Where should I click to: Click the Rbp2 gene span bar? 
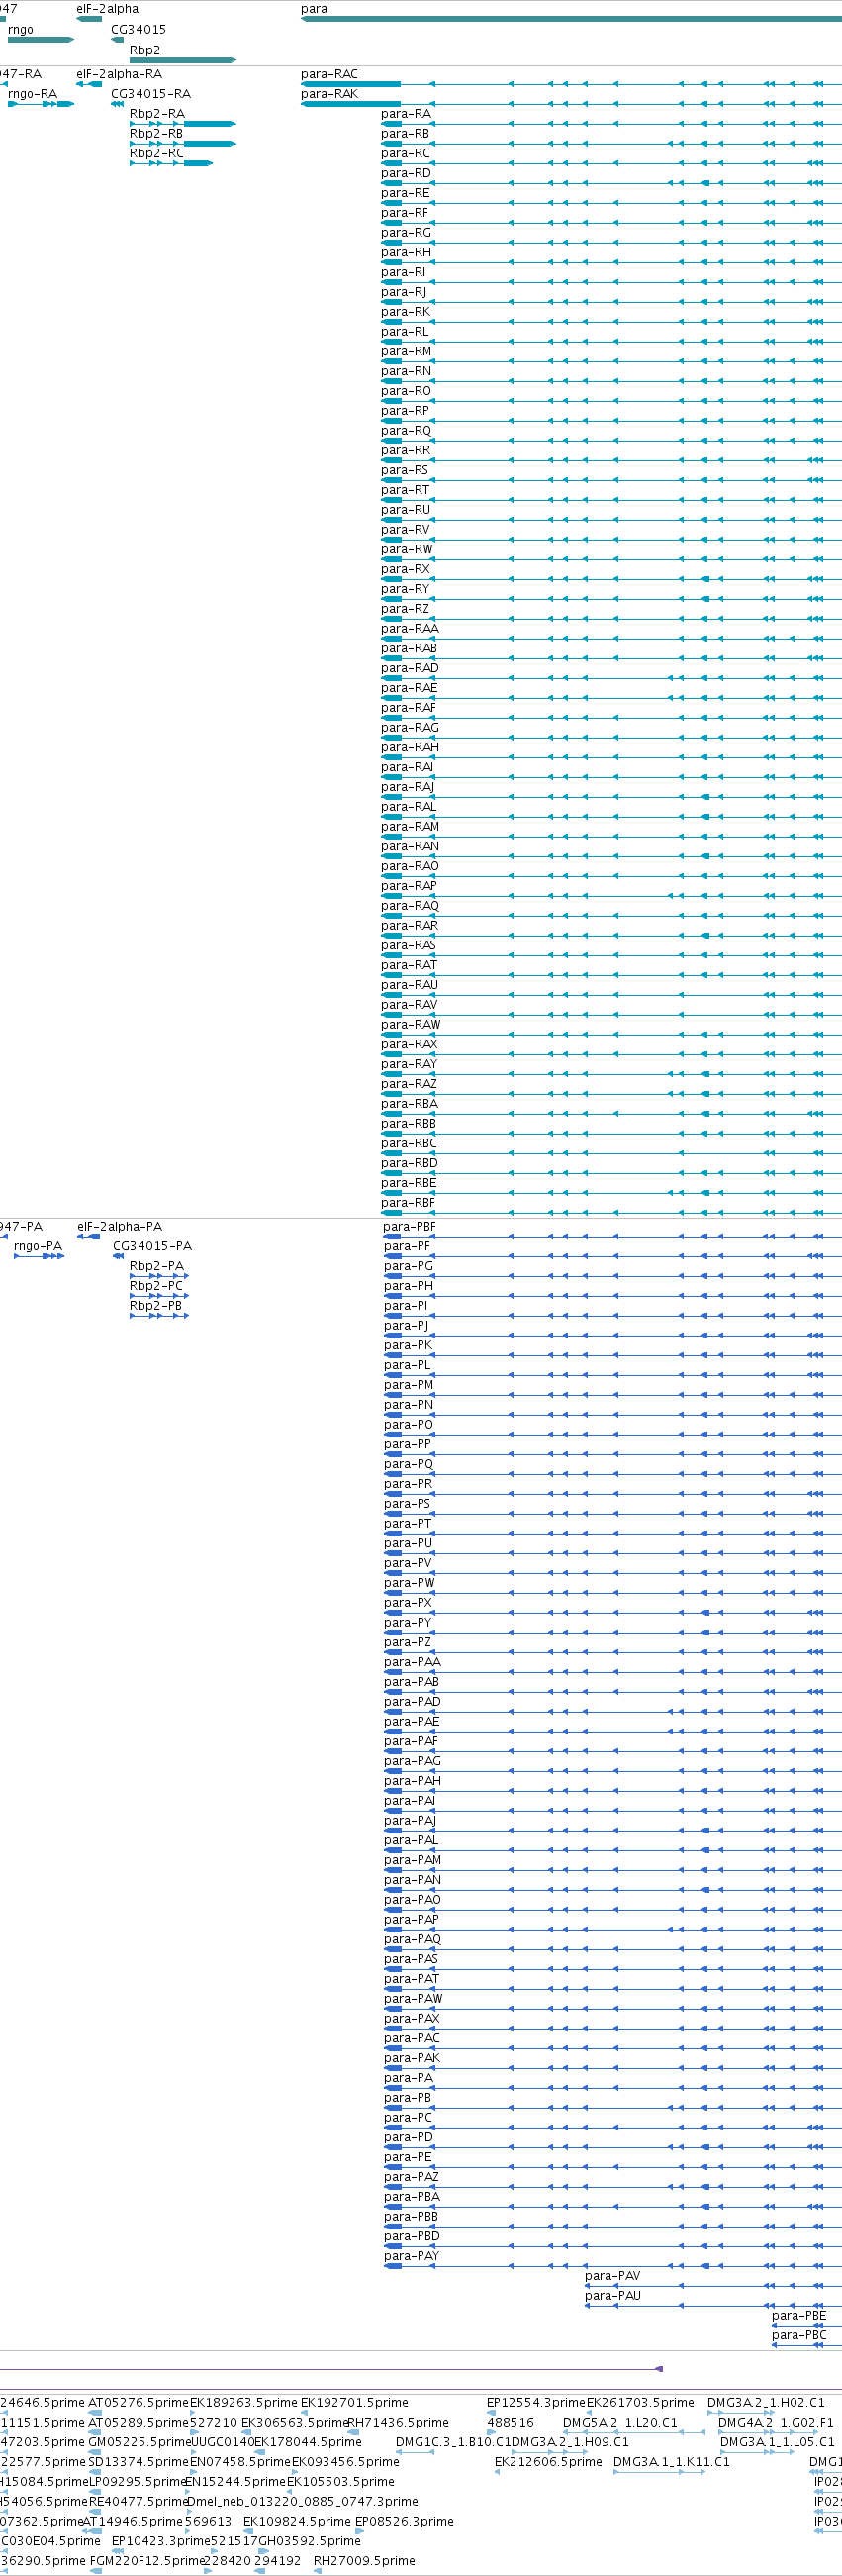(183, 60)
